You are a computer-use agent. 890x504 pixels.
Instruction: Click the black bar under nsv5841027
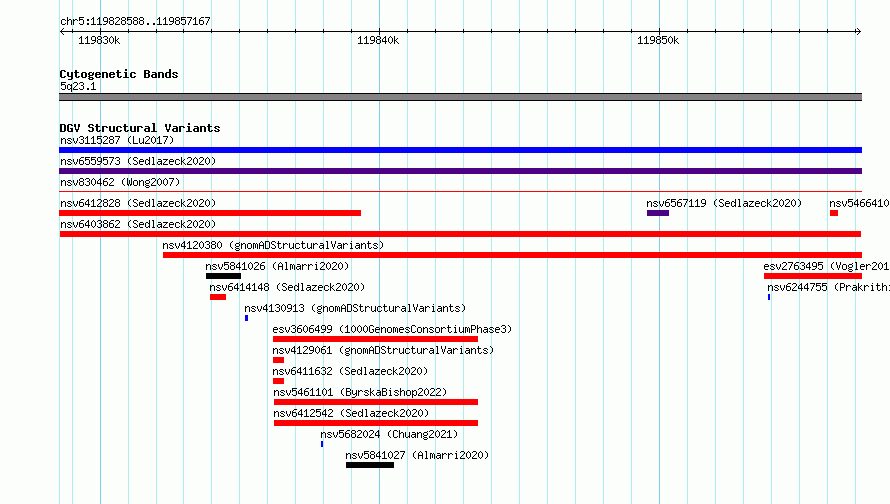[370, 465]
